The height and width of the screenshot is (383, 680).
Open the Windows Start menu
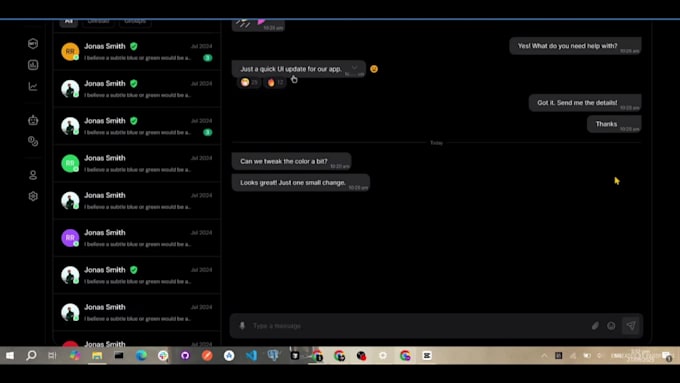point(10,356)
